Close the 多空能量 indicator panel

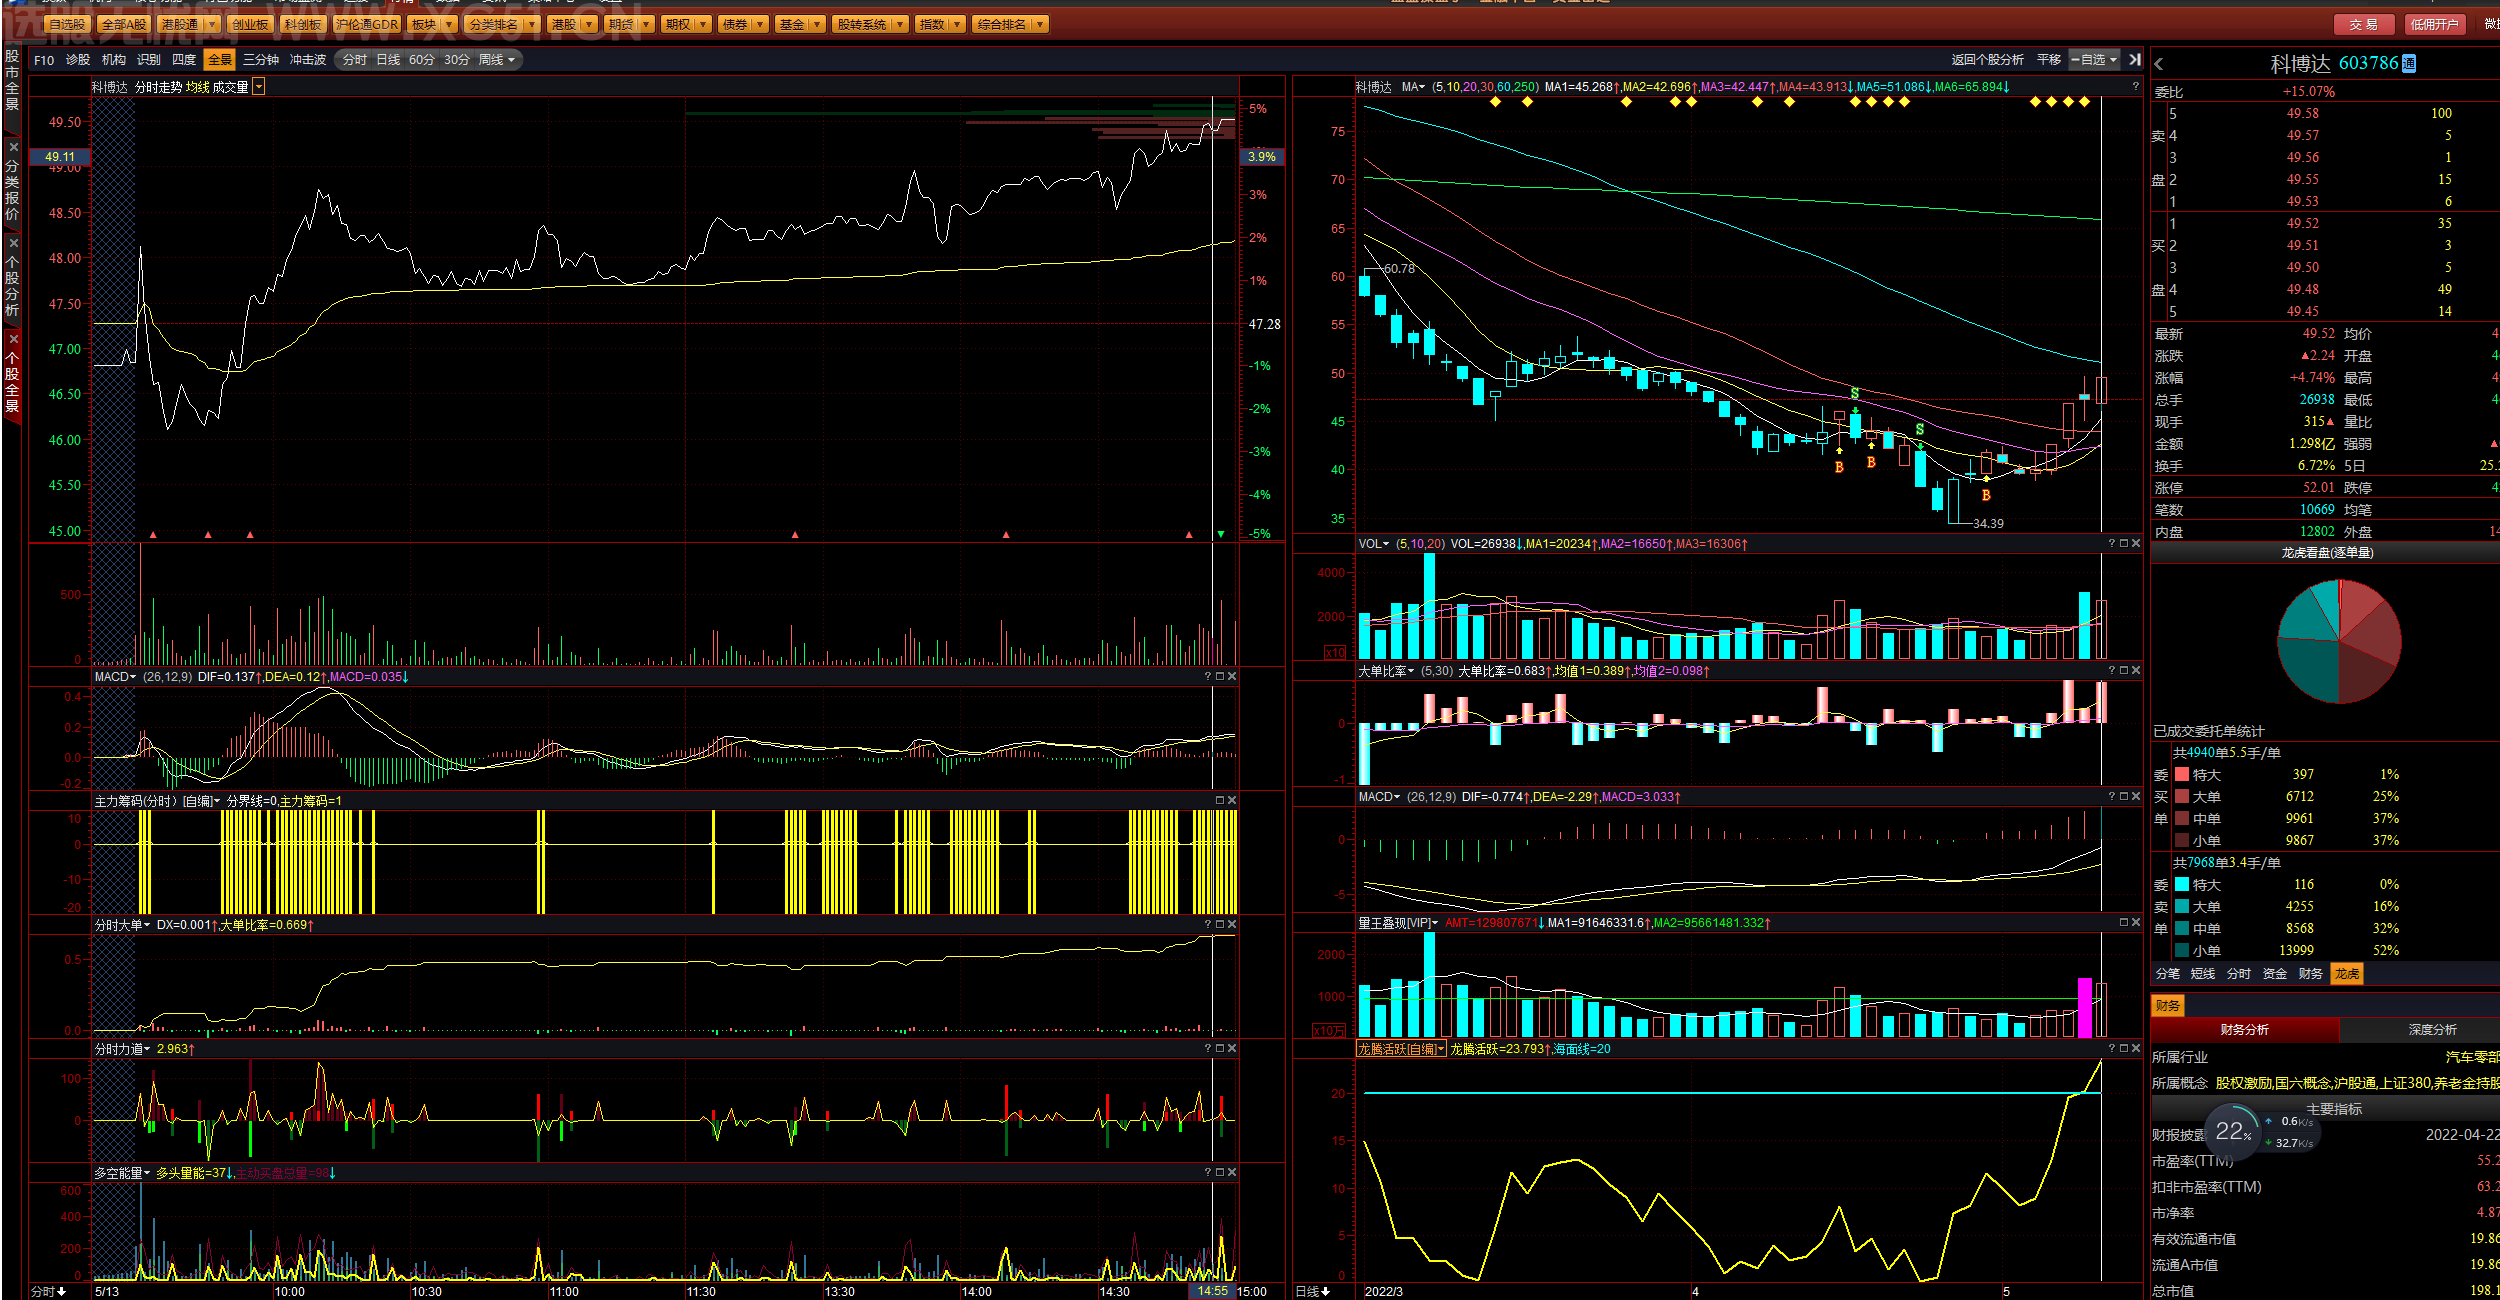1232,1172
